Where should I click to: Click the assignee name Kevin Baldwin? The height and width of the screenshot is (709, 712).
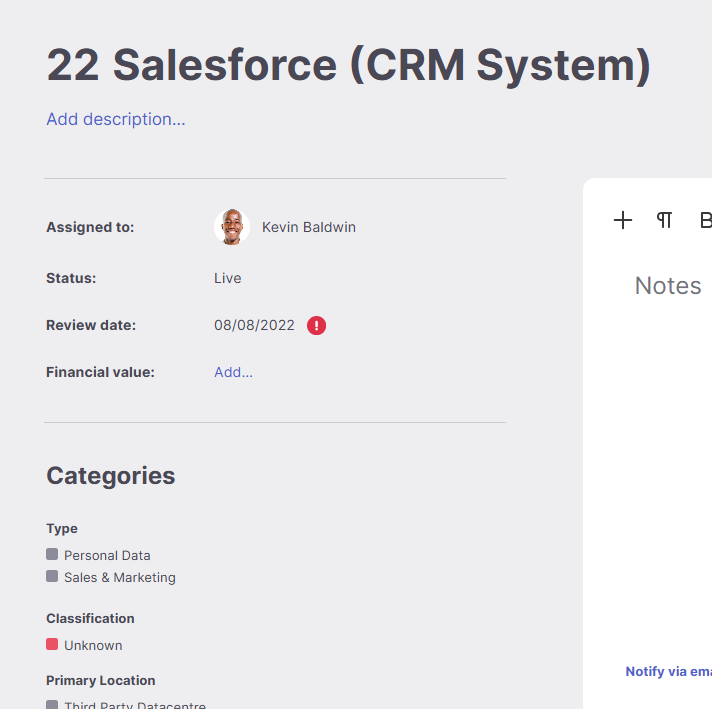(x=309, y=227)
